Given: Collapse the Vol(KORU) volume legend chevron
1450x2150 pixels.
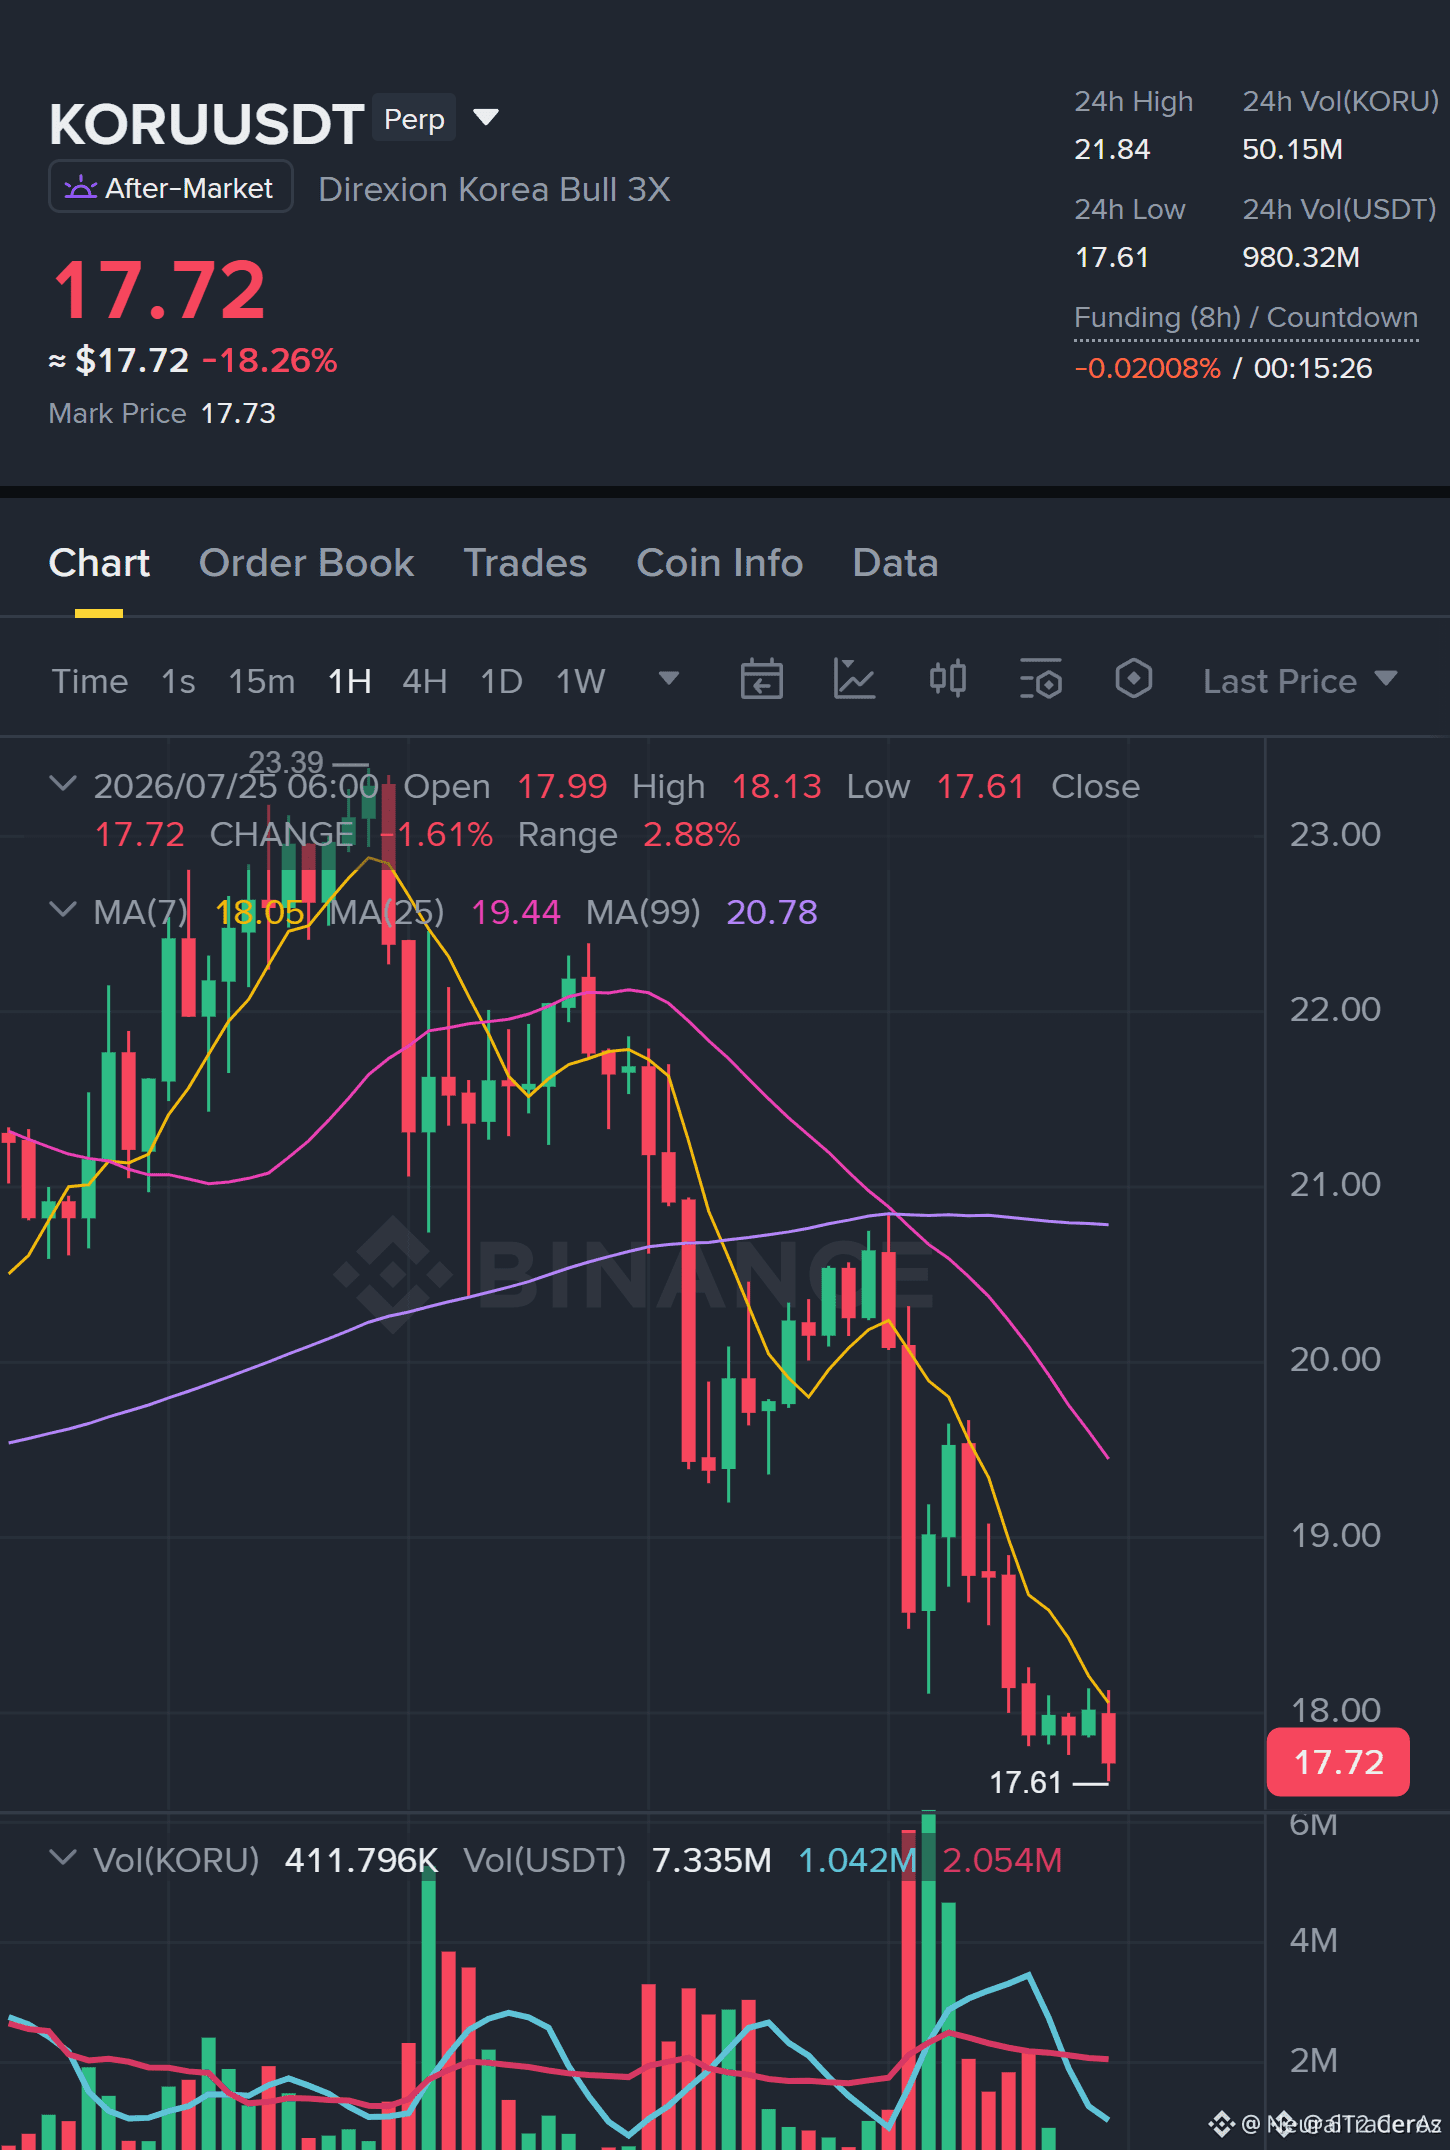Looking at the screenshot, I should point(63,1858).
